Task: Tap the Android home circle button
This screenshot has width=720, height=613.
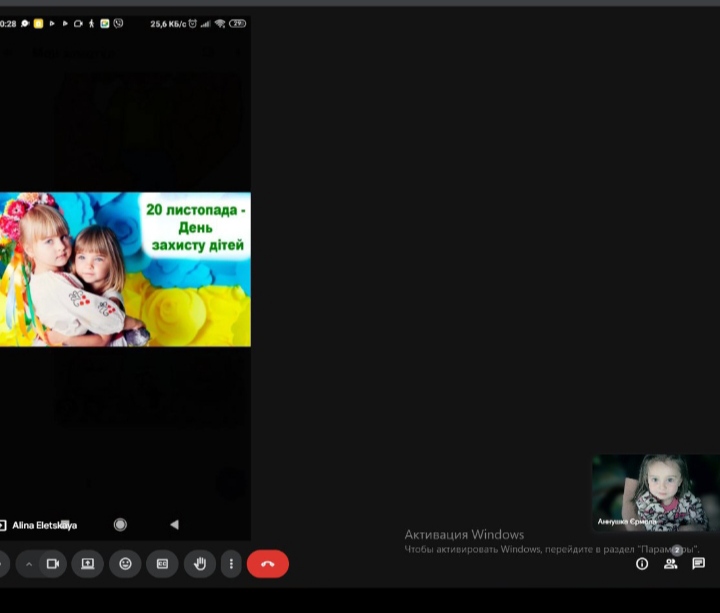Action: (x=120, y=525)
